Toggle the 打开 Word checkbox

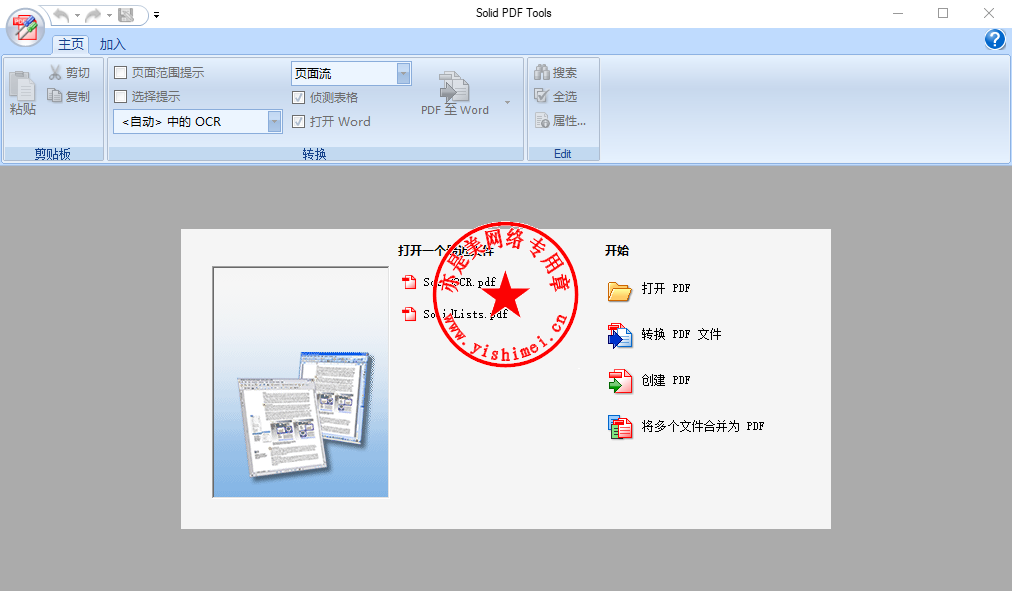pos(298,121)
